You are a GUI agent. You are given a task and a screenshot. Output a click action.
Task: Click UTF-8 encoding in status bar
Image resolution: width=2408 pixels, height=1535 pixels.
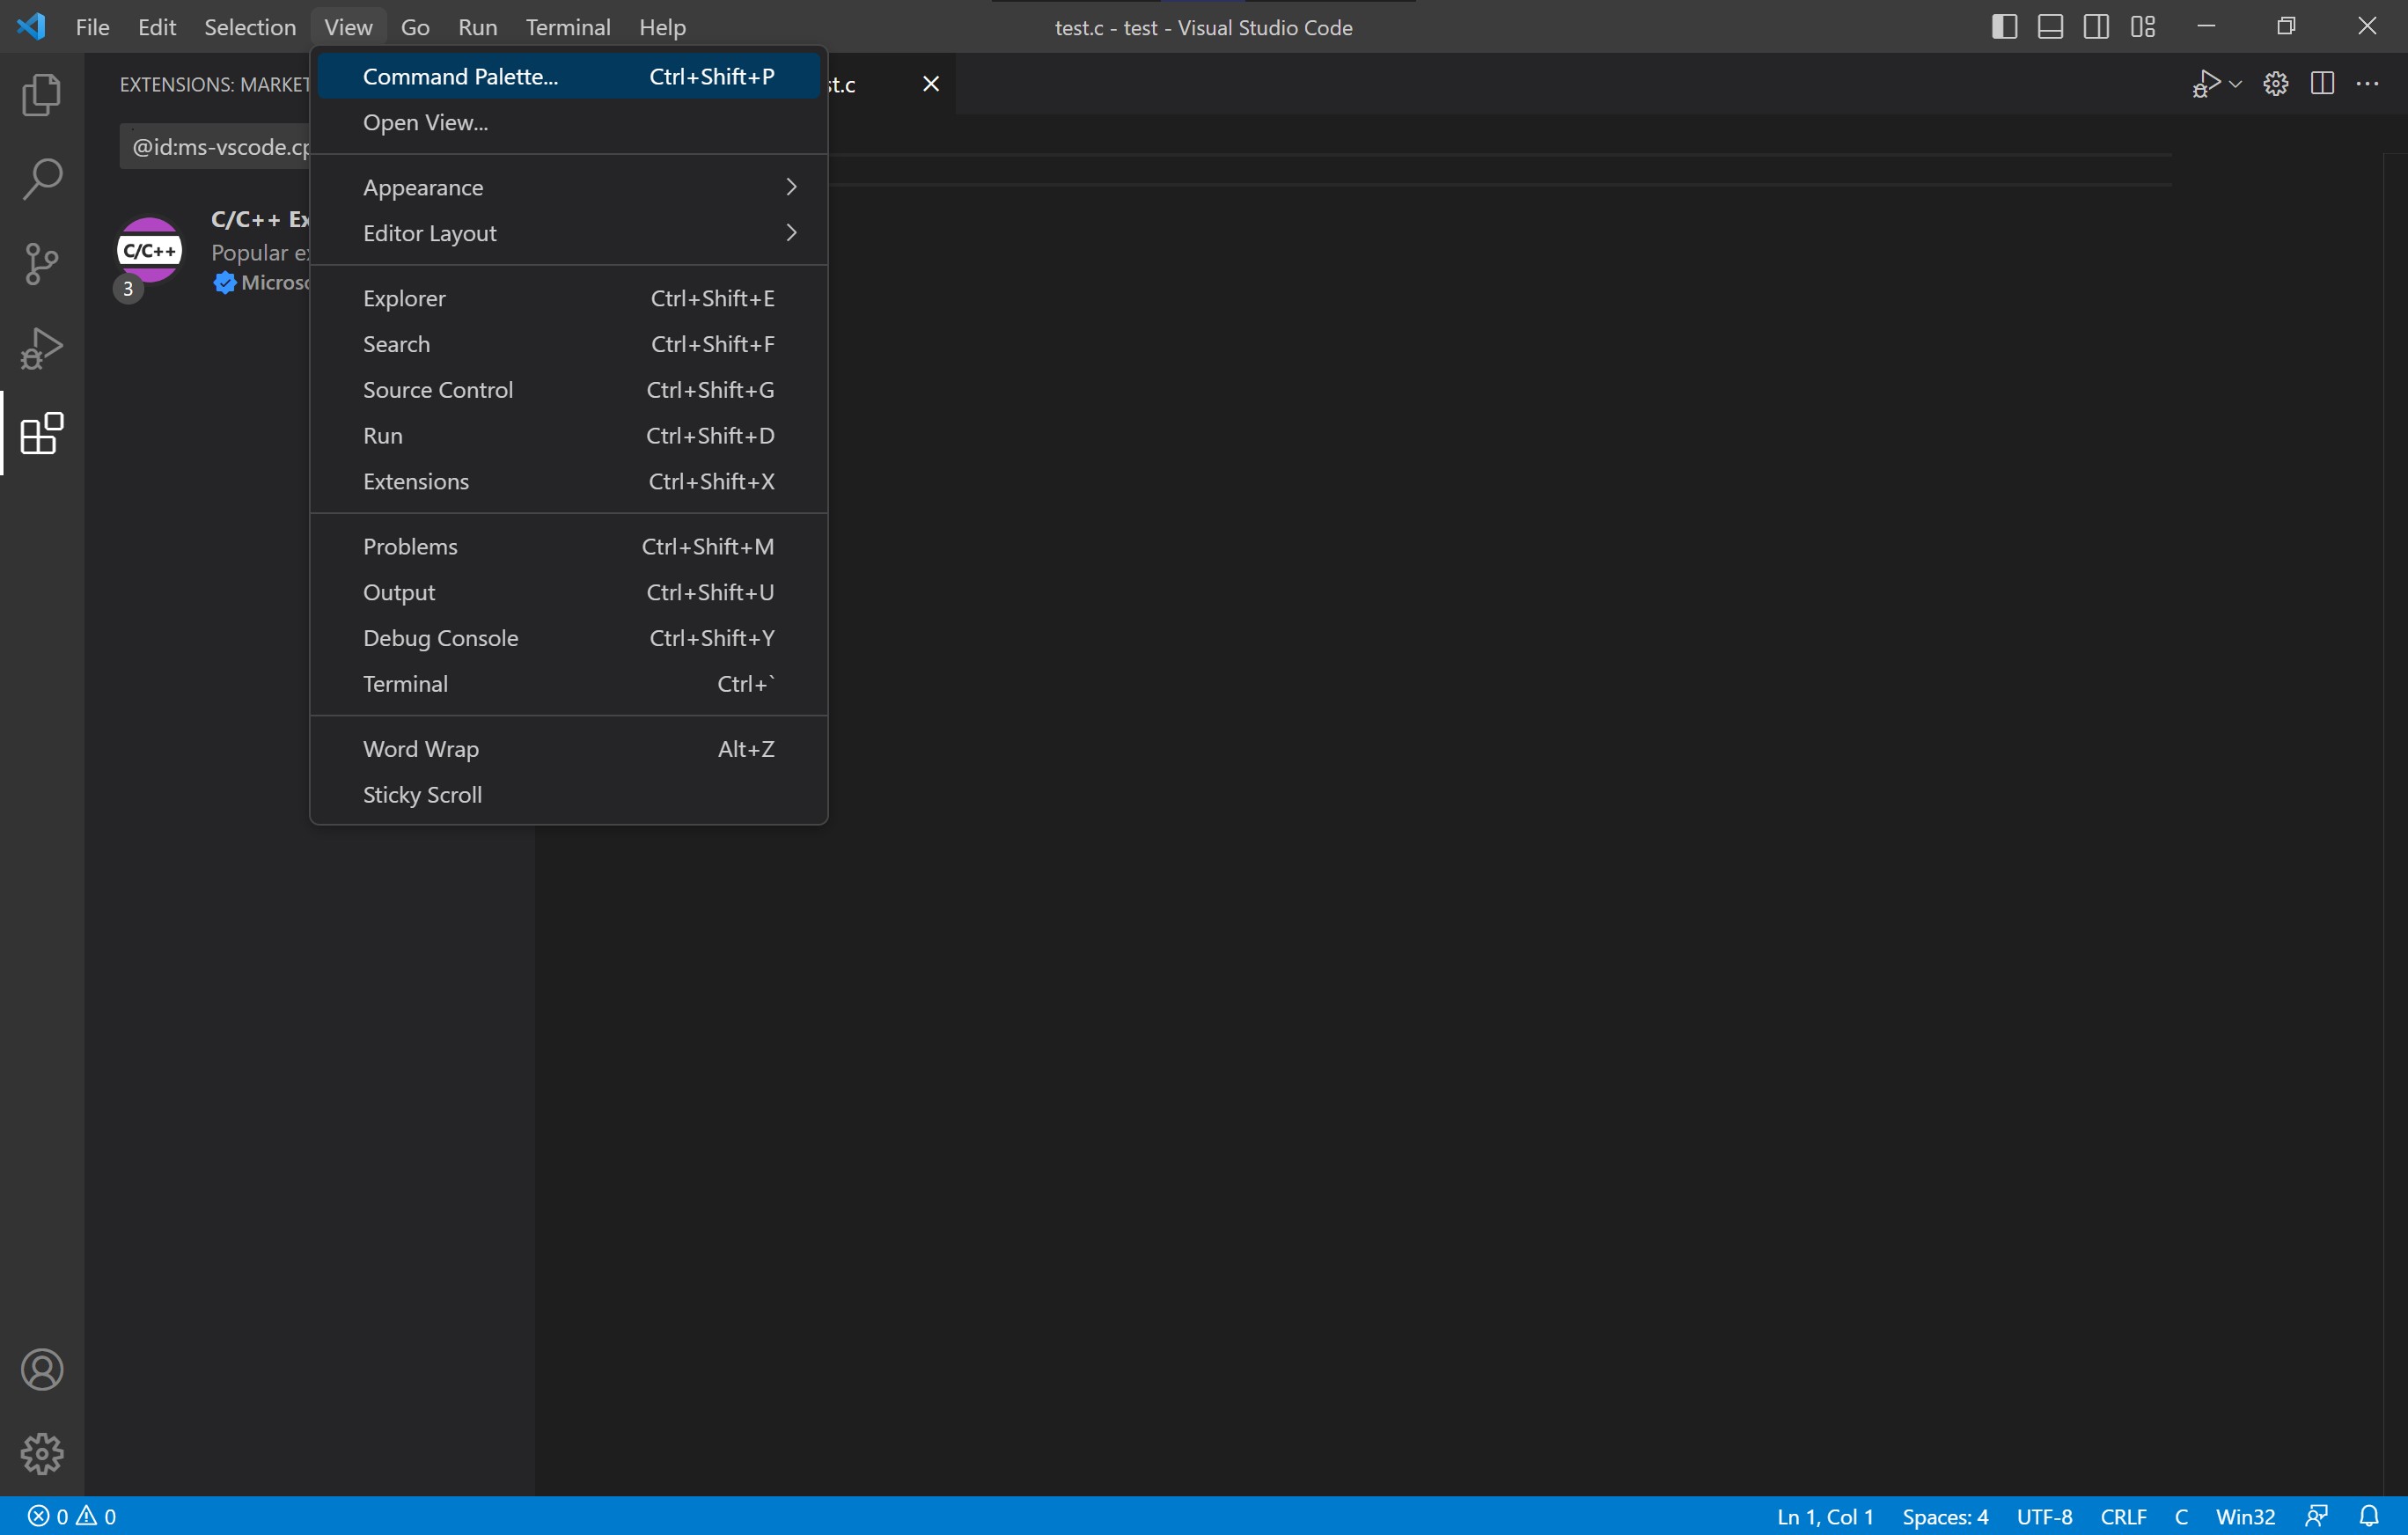(x=2044, y=1516)
